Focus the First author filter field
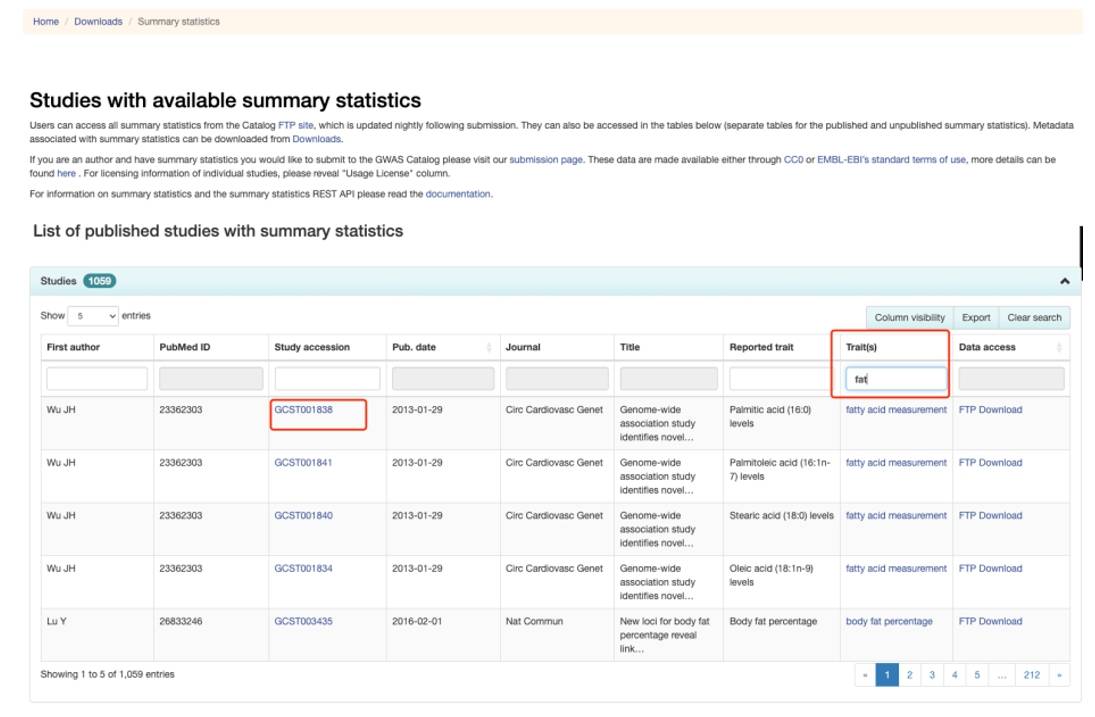Viewport: 1095px width, 717px height. pyautogui.click(x=97, y=378)
